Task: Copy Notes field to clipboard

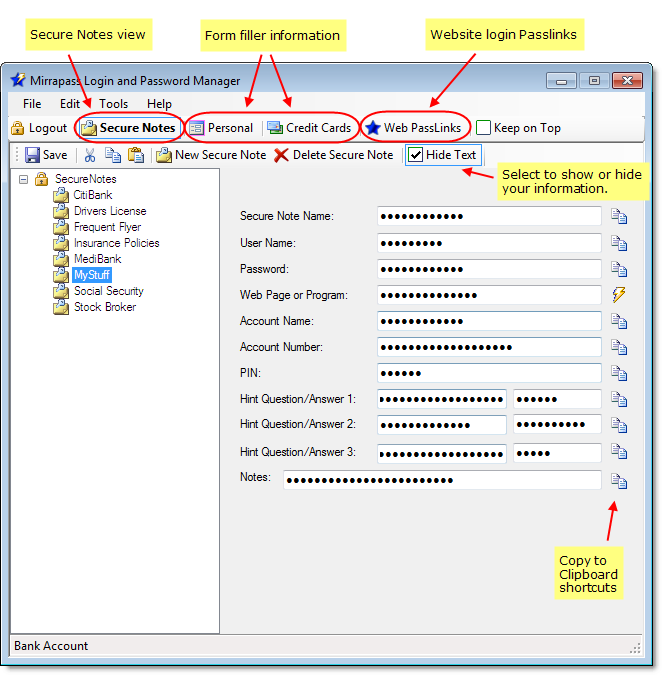Action: tap(619, 481)
